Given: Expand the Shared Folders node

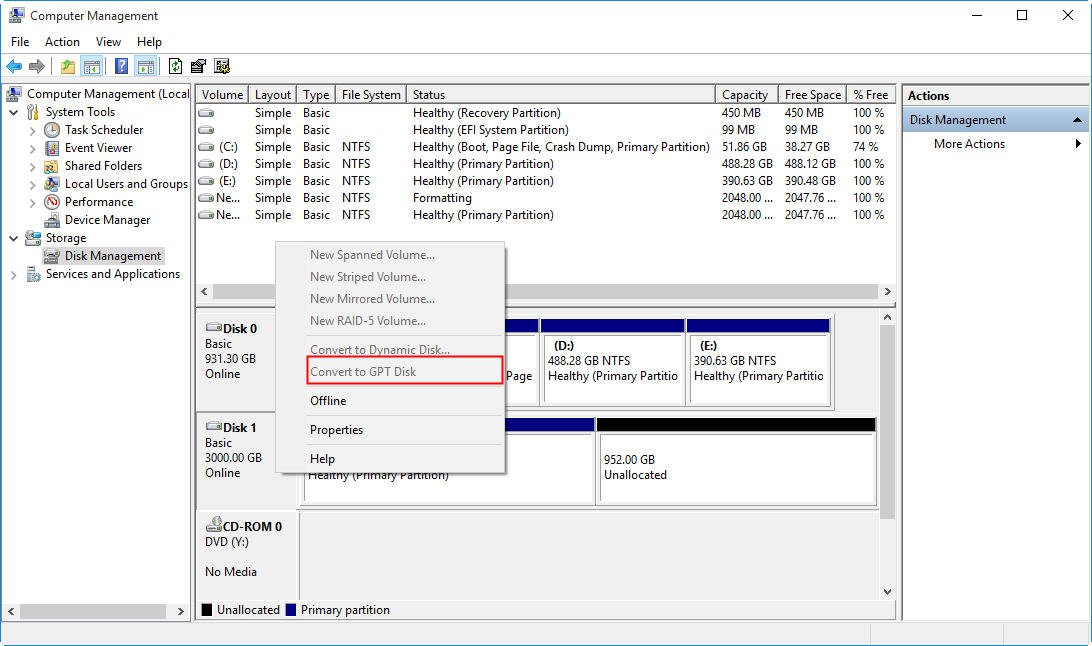Looking at the screenshot, I should pyautogui.click(x=32, y=166).
